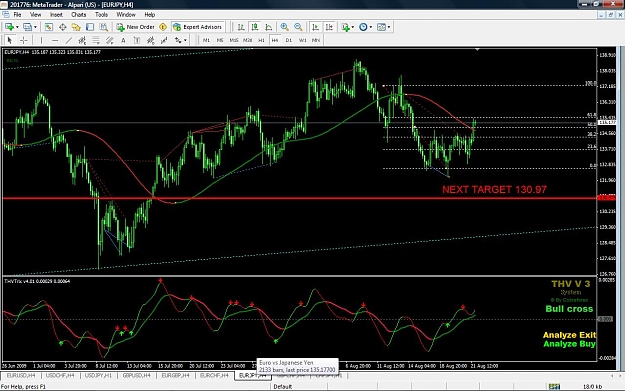Expand the New Chart dropdown arrow
Viewport: 625px width, 391px height.
[17, 27]
